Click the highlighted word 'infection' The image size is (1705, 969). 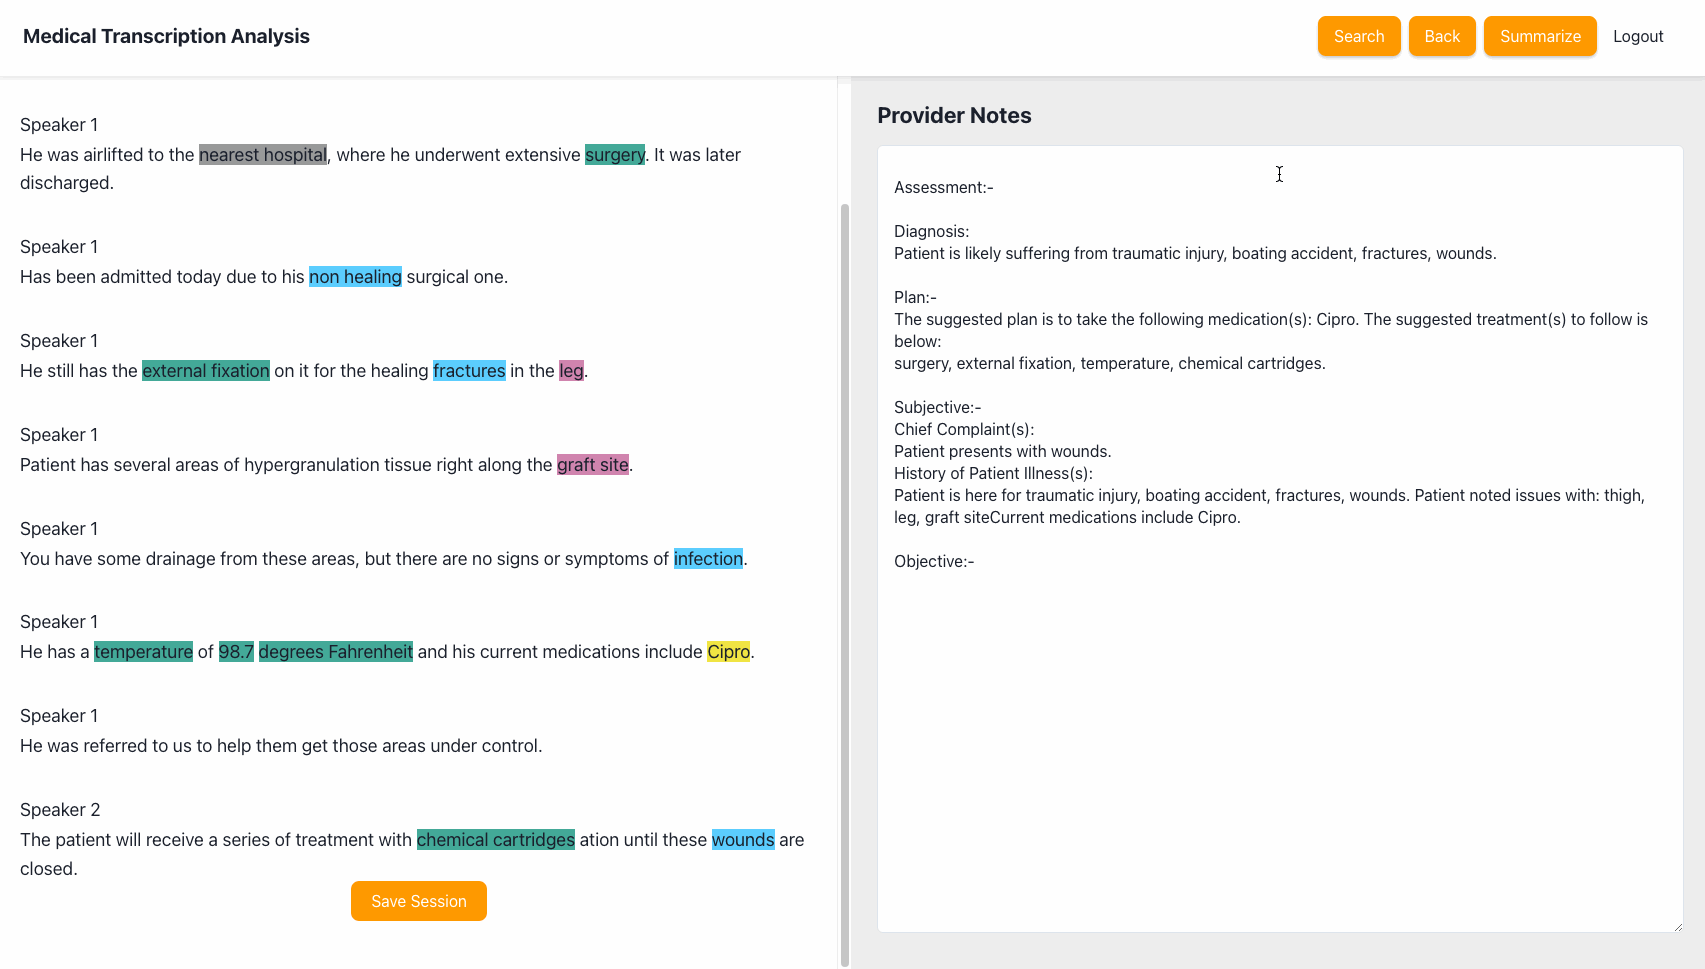[708, 559]
